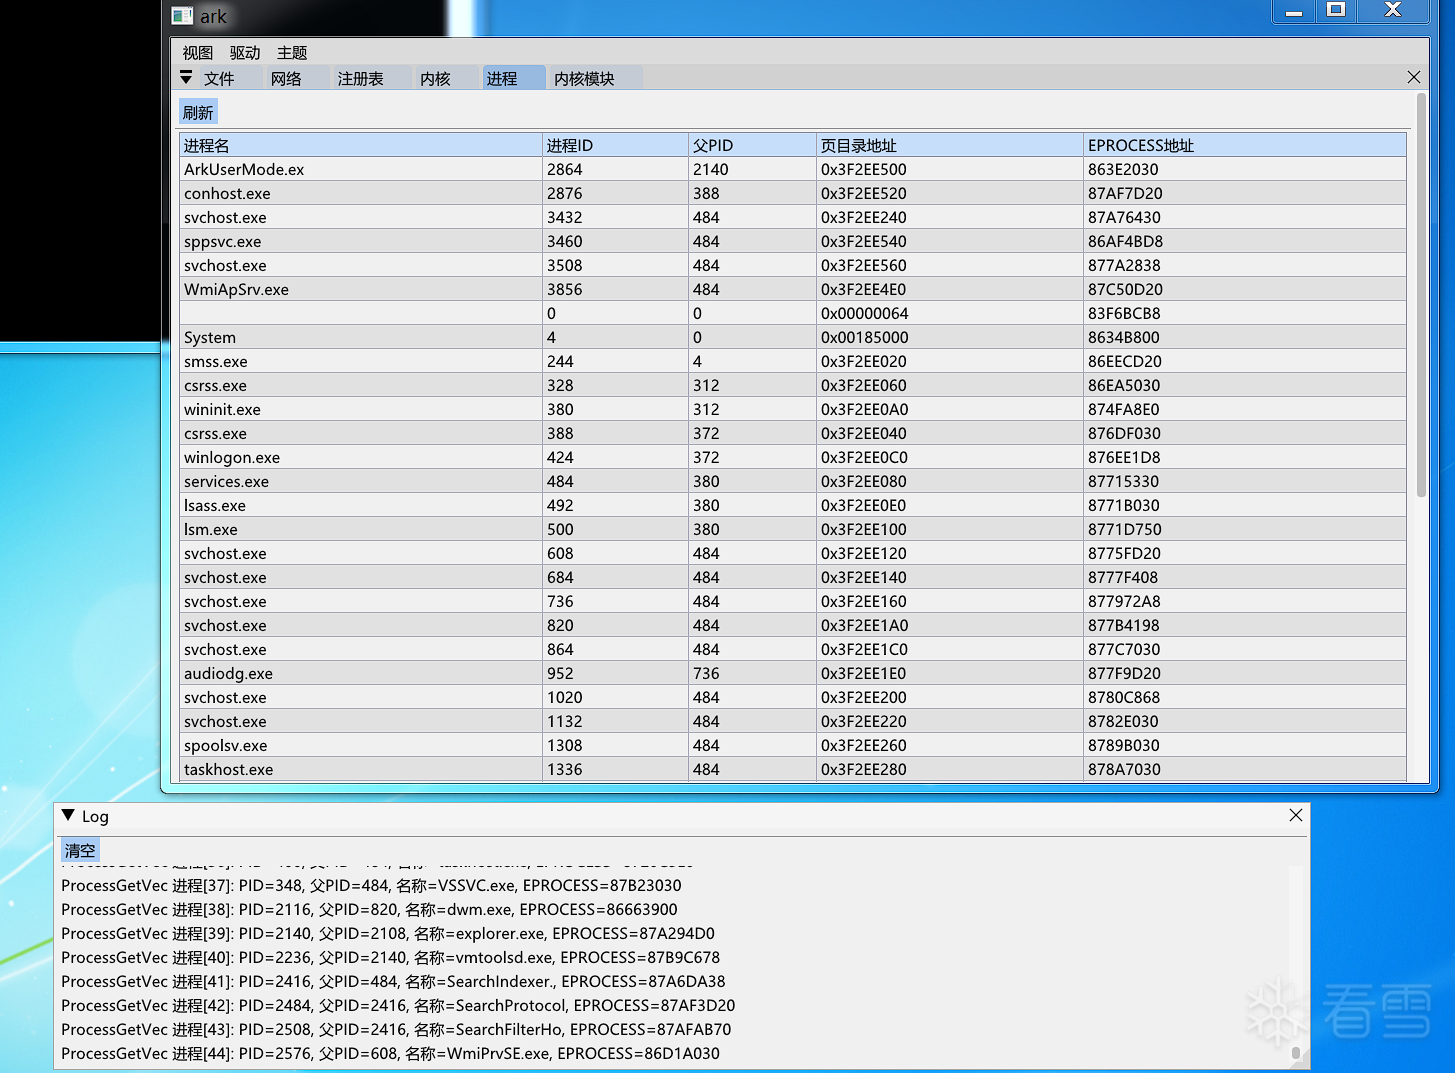Select the WmiApSrv.exe process name
Image resolution: width=1455 pixels, height=1073 pixels.
(236, 289)
